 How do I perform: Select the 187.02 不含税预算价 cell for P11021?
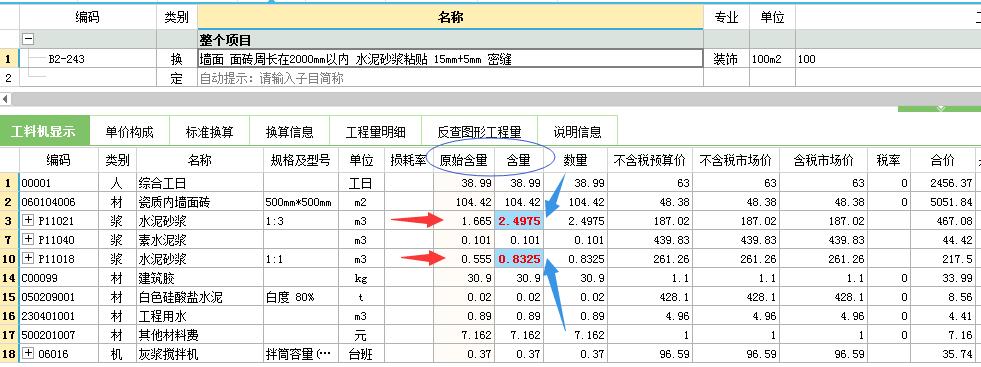pyautogui.click(x=649, y=221)
